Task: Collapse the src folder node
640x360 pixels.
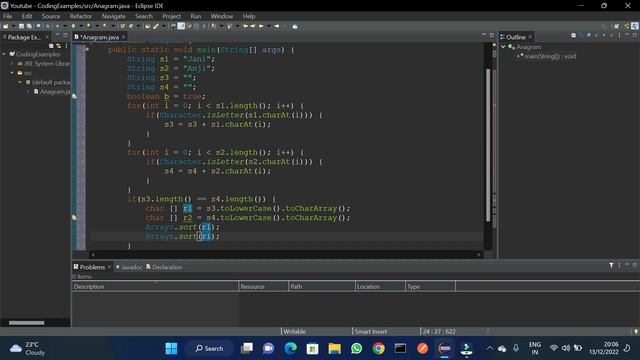Action: 12,73
